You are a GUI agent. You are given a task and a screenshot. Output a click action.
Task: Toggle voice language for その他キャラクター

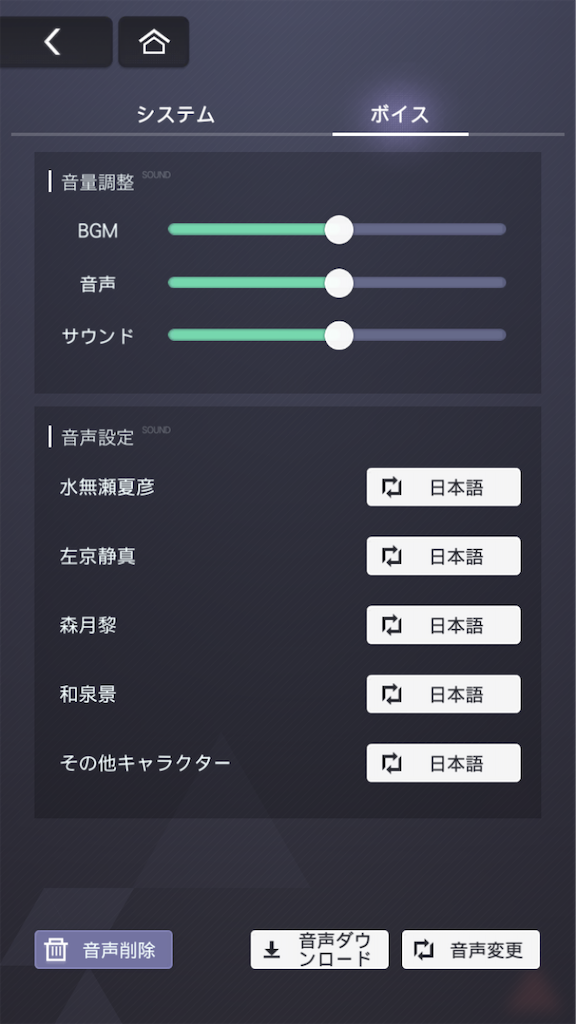(443, 763)
